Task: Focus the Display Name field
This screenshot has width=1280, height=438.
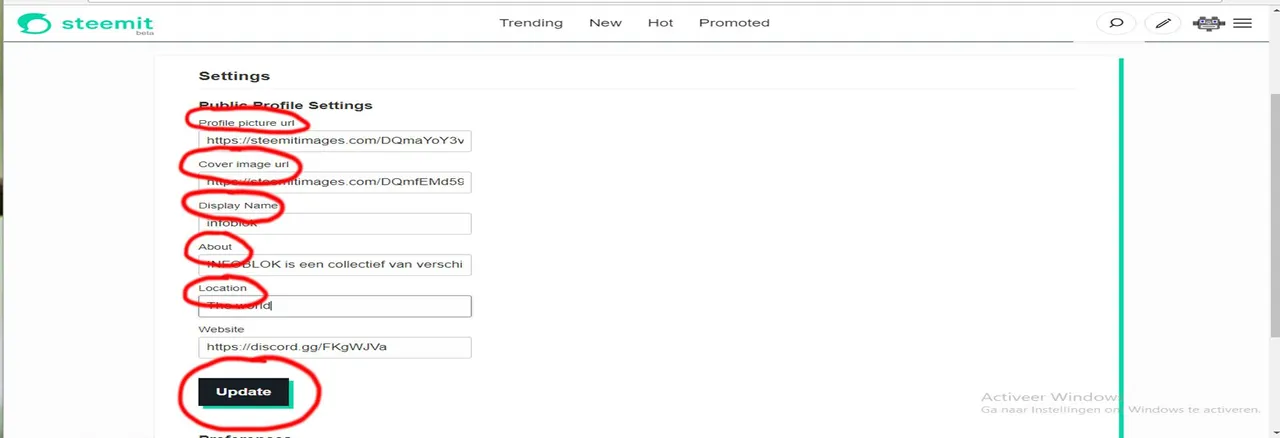Action: coord(334,223)
